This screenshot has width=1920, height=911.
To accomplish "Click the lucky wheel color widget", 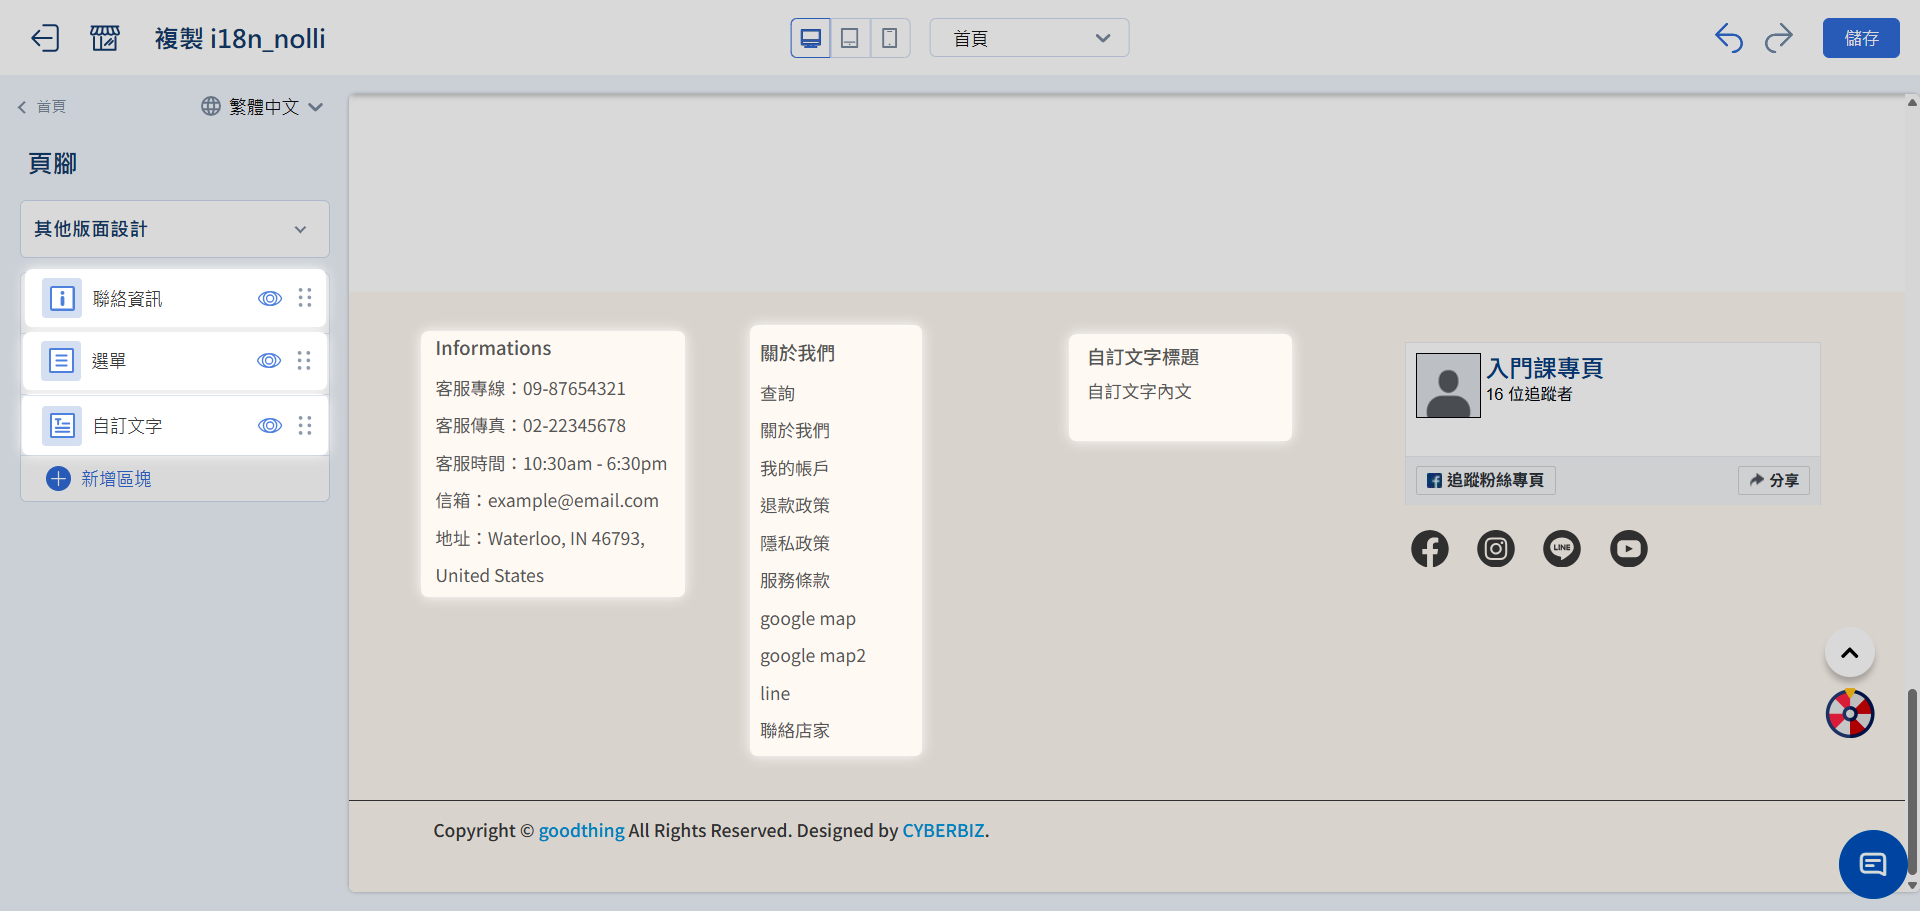I will 1850,714.
